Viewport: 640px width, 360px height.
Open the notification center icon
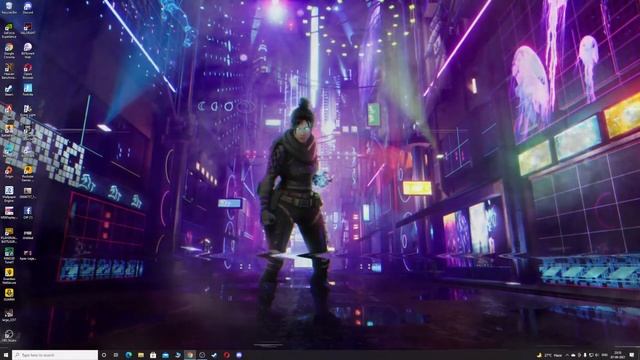pos(632,355)
